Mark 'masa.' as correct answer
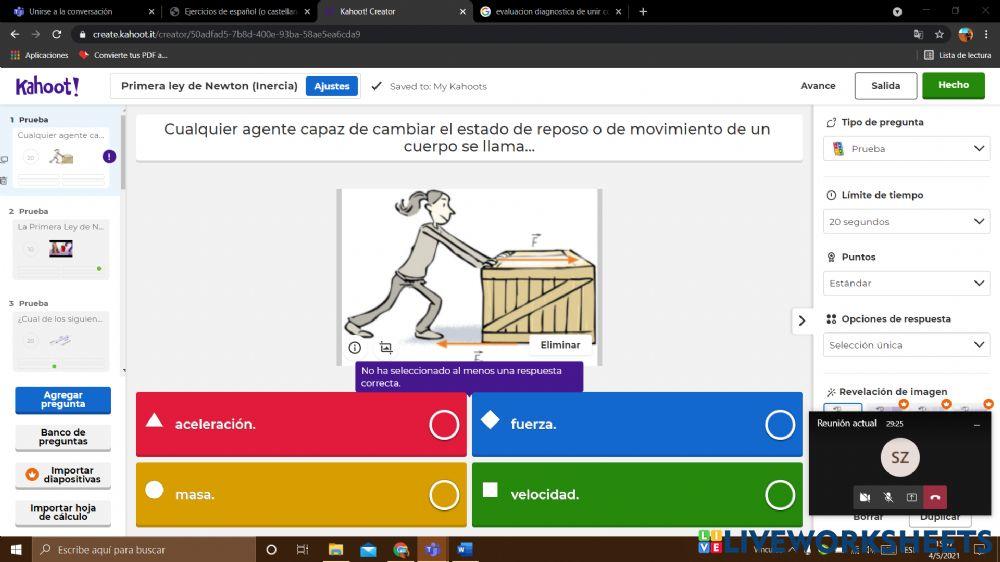The image size is (1000, 562). pyautogui.click(x=444, y=495)
